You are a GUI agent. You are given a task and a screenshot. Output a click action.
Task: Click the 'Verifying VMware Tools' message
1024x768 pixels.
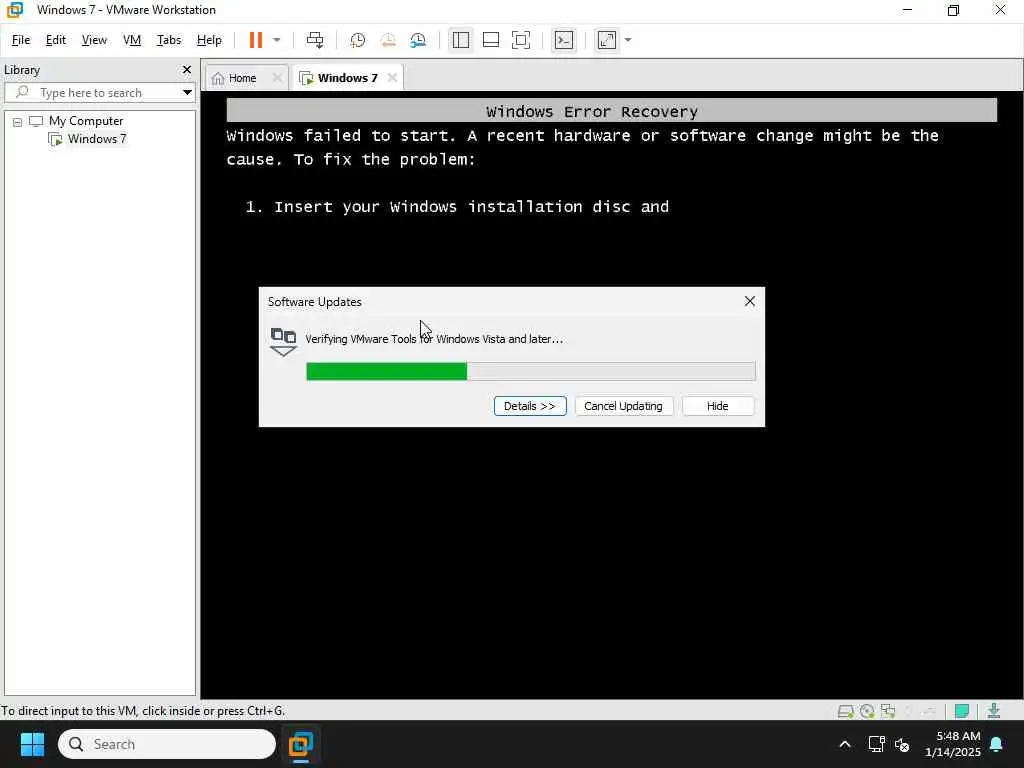coord(434,339)
